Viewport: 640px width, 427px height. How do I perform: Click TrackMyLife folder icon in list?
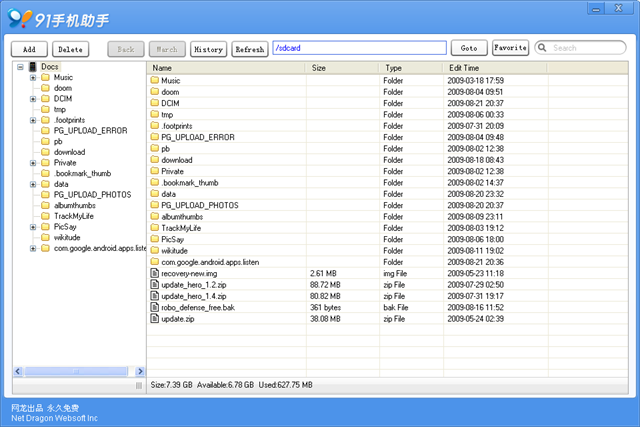(155, 227)
